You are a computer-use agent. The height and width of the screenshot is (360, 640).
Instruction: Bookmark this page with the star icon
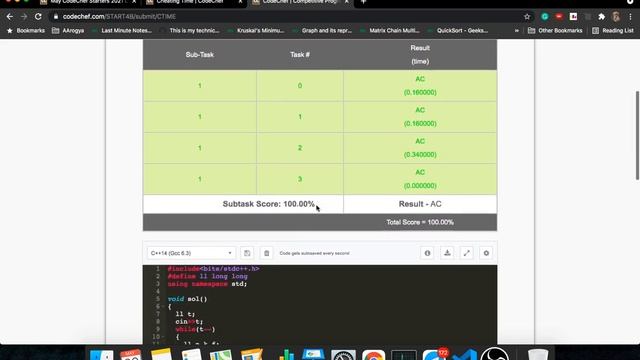527,17
